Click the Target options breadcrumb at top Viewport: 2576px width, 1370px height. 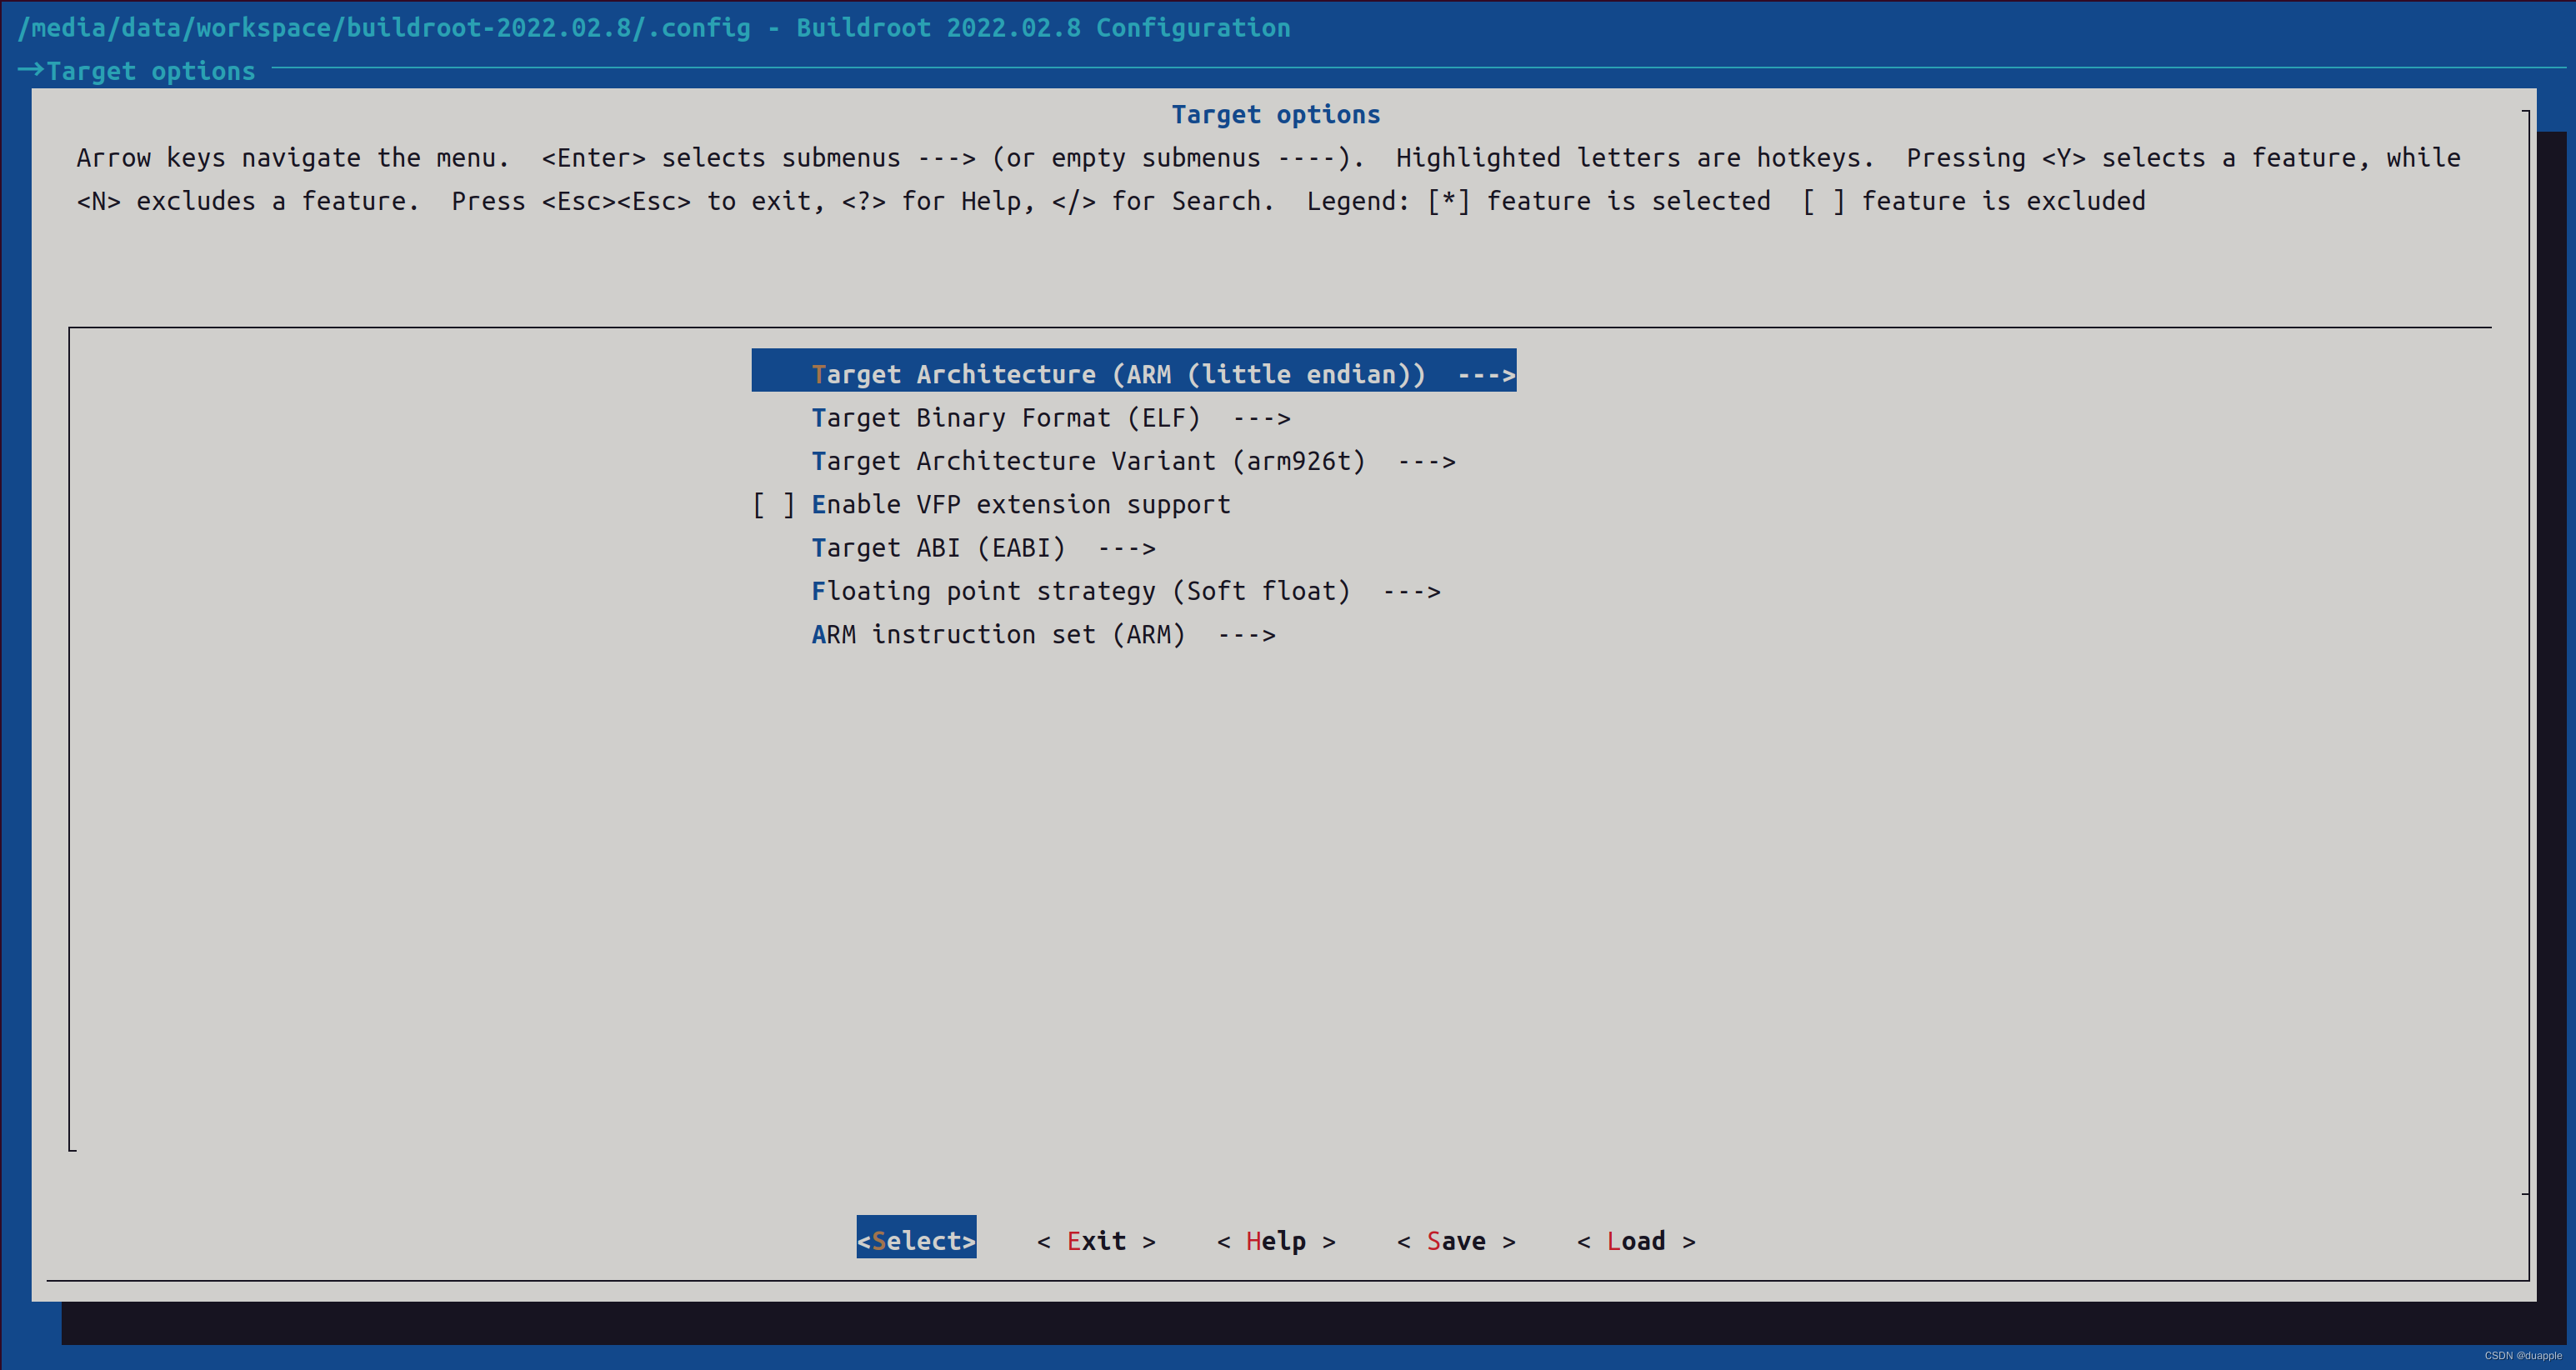pyautogui.click(x=150, y=71)
